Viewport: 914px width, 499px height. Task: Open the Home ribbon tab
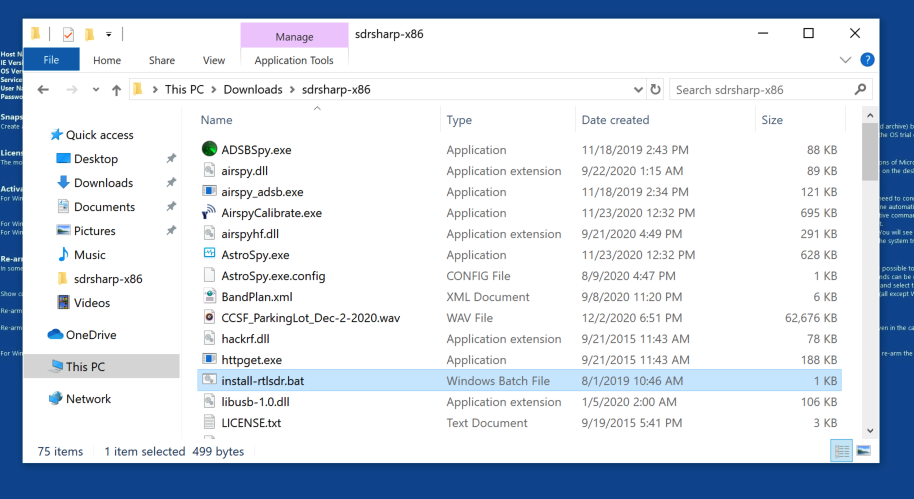coord(107,60)
